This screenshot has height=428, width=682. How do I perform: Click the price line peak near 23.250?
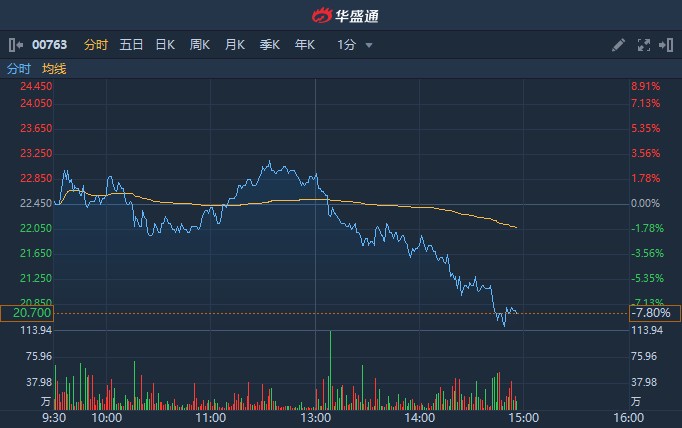pyautogui.click(x=270, y=162)
